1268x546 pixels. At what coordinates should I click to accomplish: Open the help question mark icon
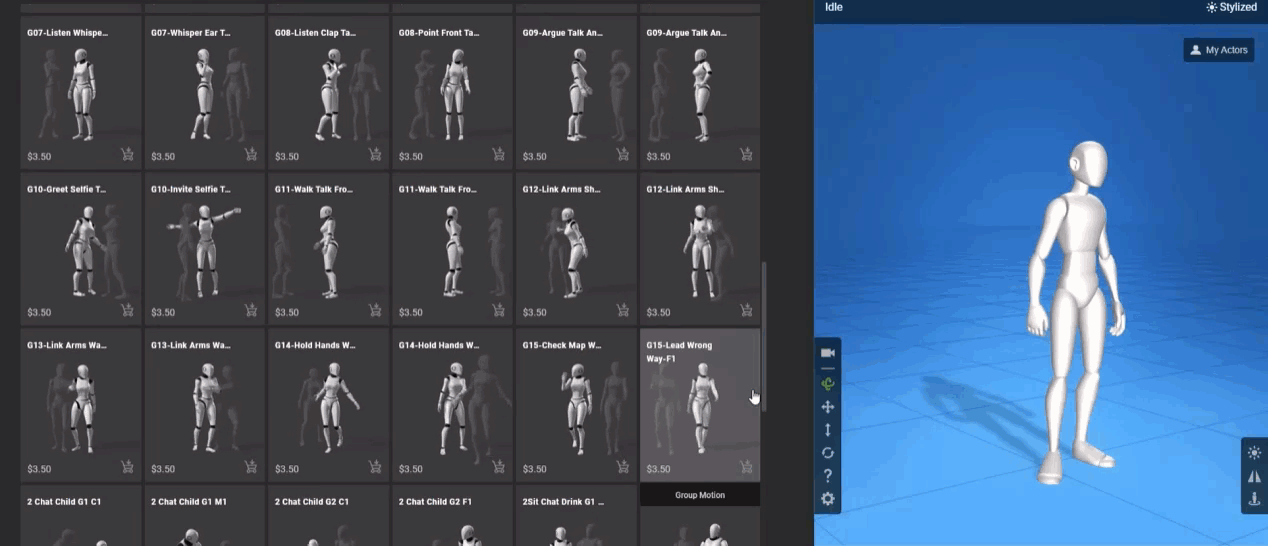pyautogui.click(x=827, y=476)
